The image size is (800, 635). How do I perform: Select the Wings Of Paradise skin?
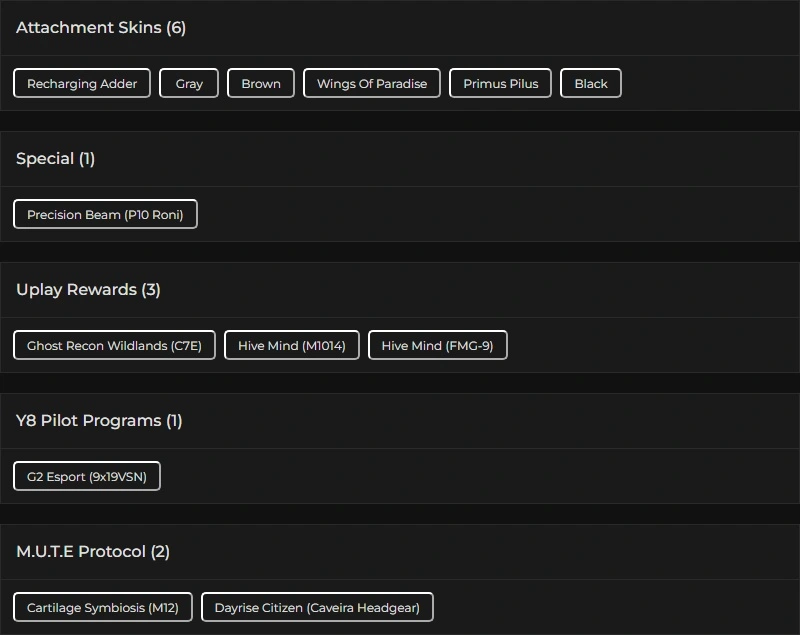(x=372, y=84)
